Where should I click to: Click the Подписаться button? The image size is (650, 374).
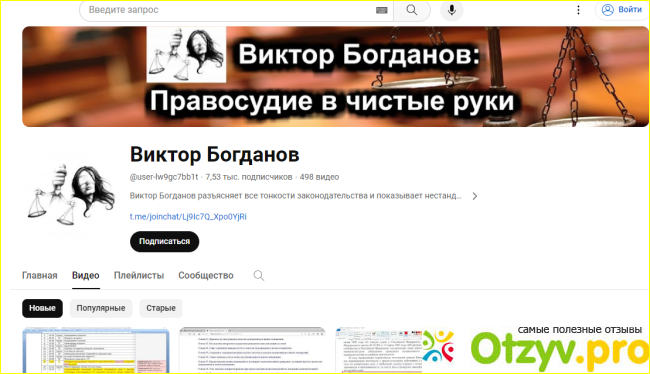[x=165, y=241]
